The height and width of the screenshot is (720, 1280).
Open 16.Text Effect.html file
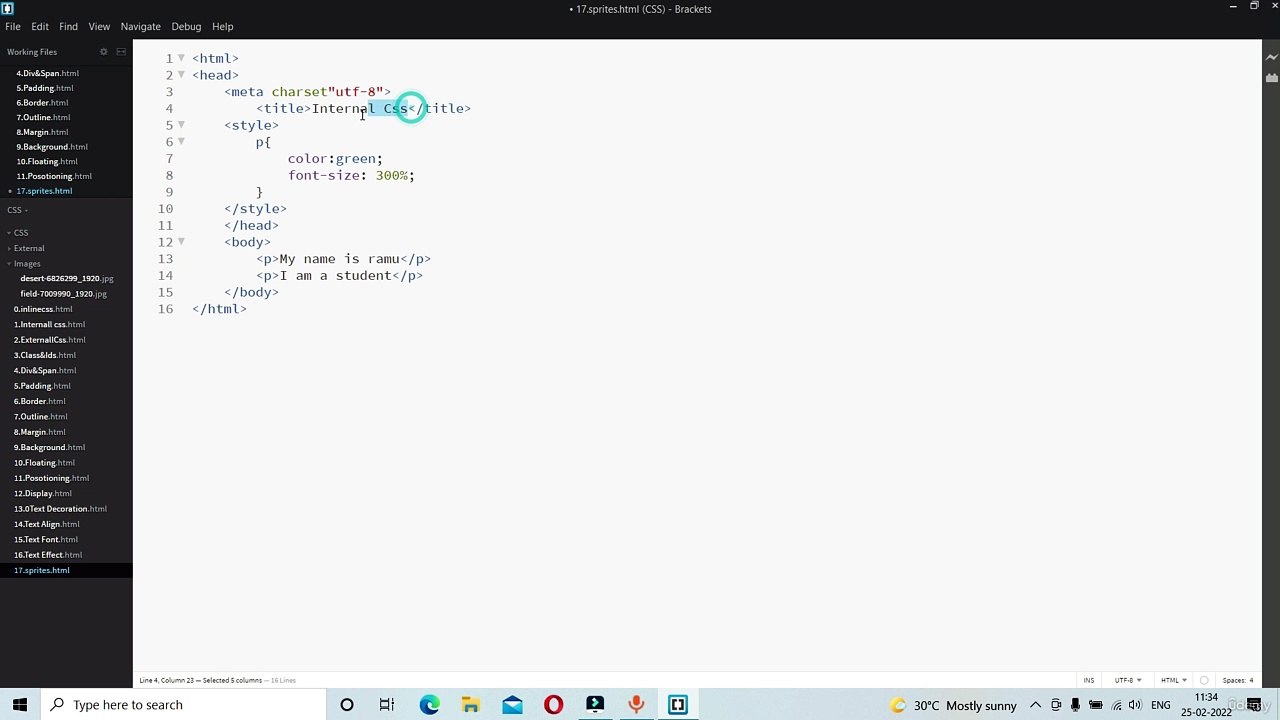click(x=48, y=555)
